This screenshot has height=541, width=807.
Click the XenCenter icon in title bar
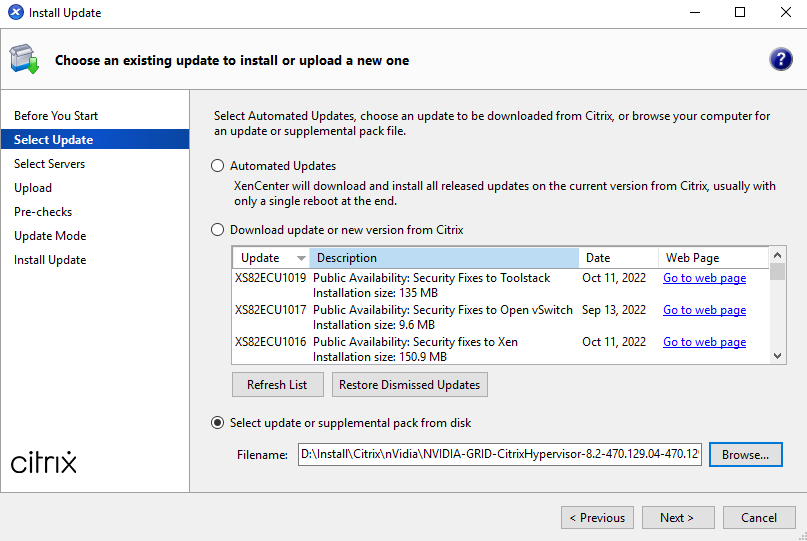pos(16,12)
